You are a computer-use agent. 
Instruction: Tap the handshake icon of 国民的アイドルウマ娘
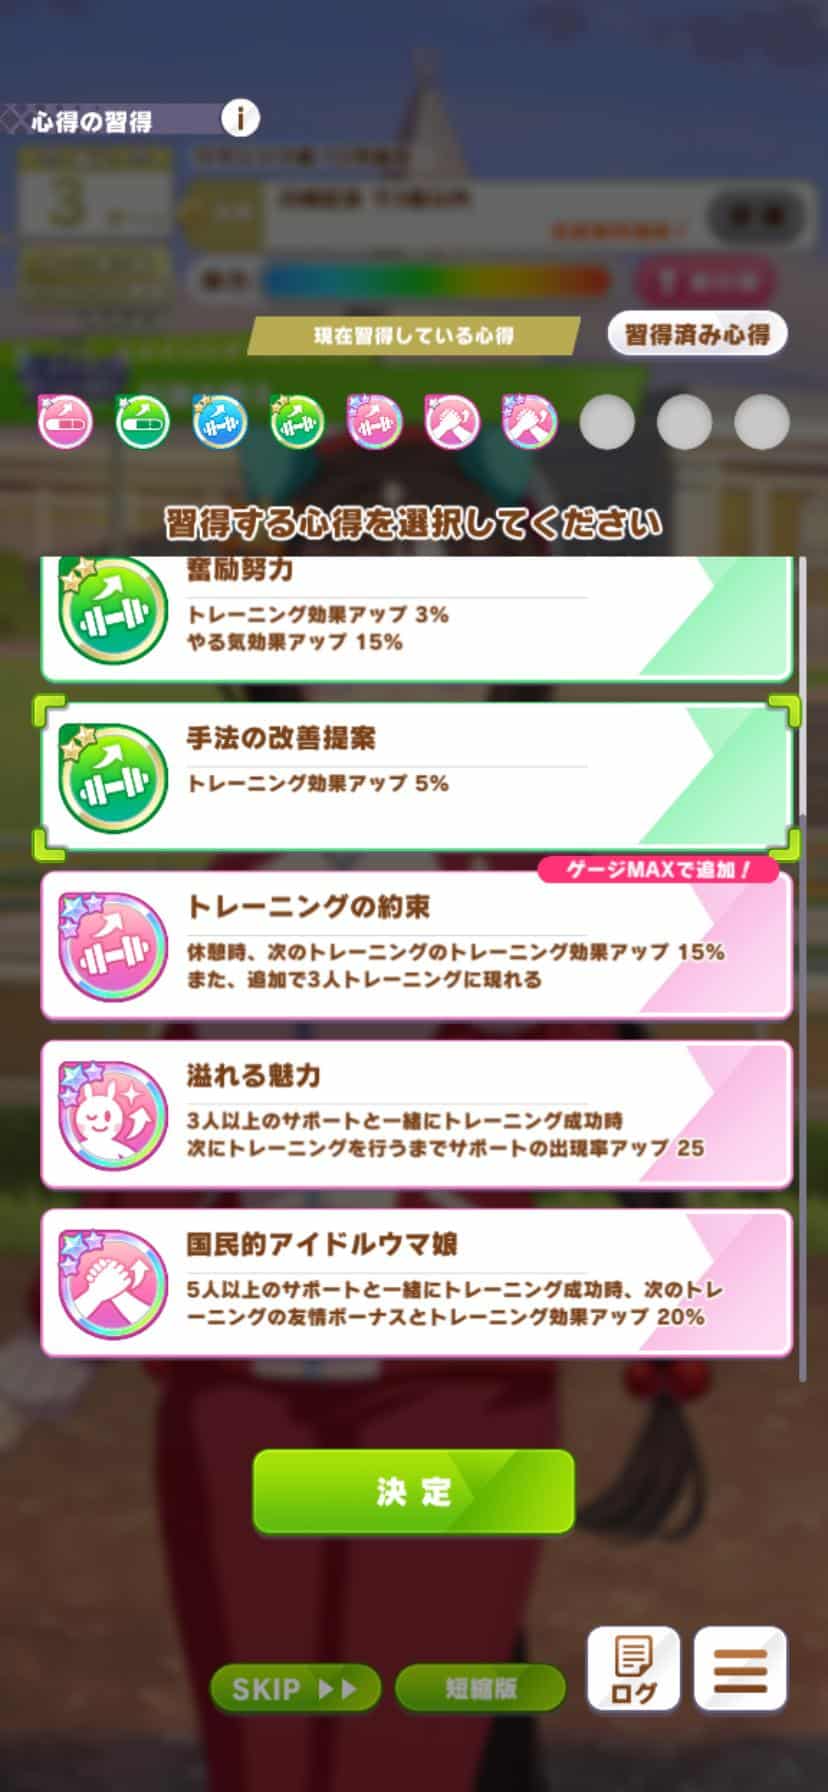[112, 1284]
